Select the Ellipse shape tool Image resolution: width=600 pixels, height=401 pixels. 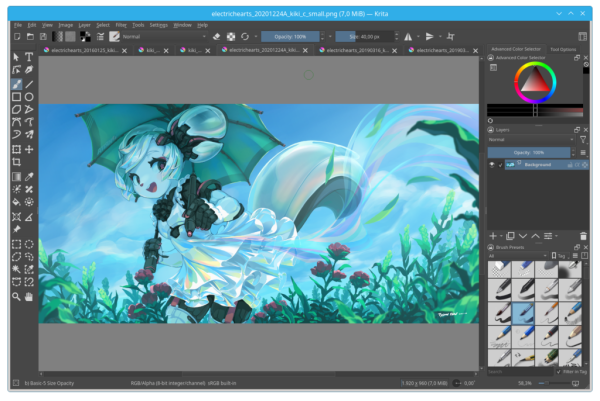(29, 97)
